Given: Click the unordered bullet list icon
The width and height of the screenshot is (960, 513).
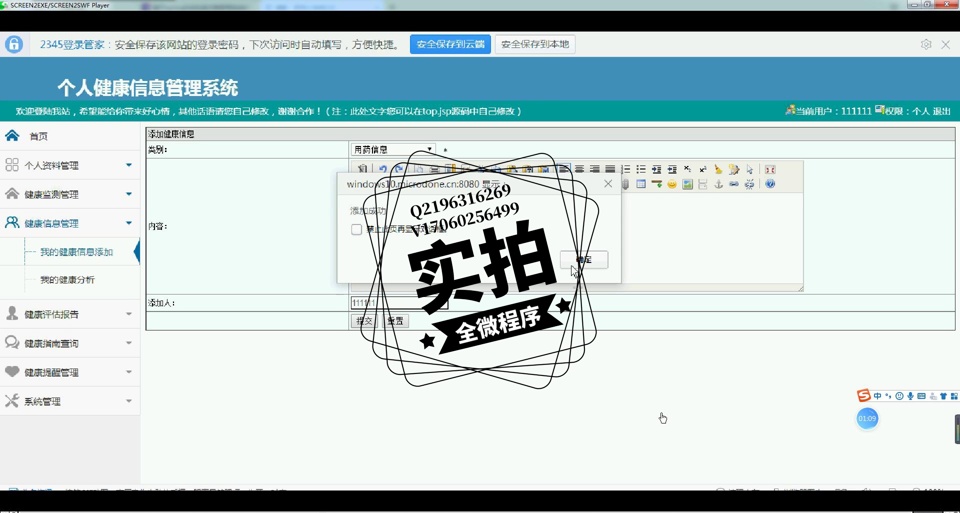Looking at the screenshot, I should click(x=641, y=169).
